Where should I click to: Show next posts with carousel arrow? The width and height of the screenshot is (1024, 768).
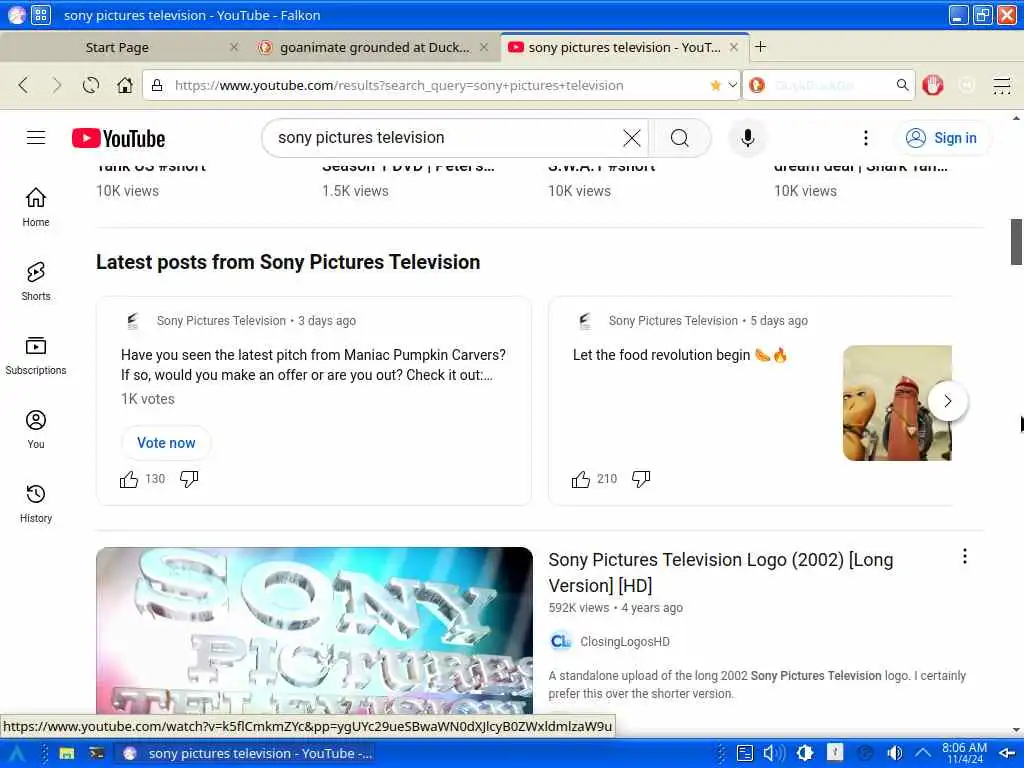pos(948,401)
